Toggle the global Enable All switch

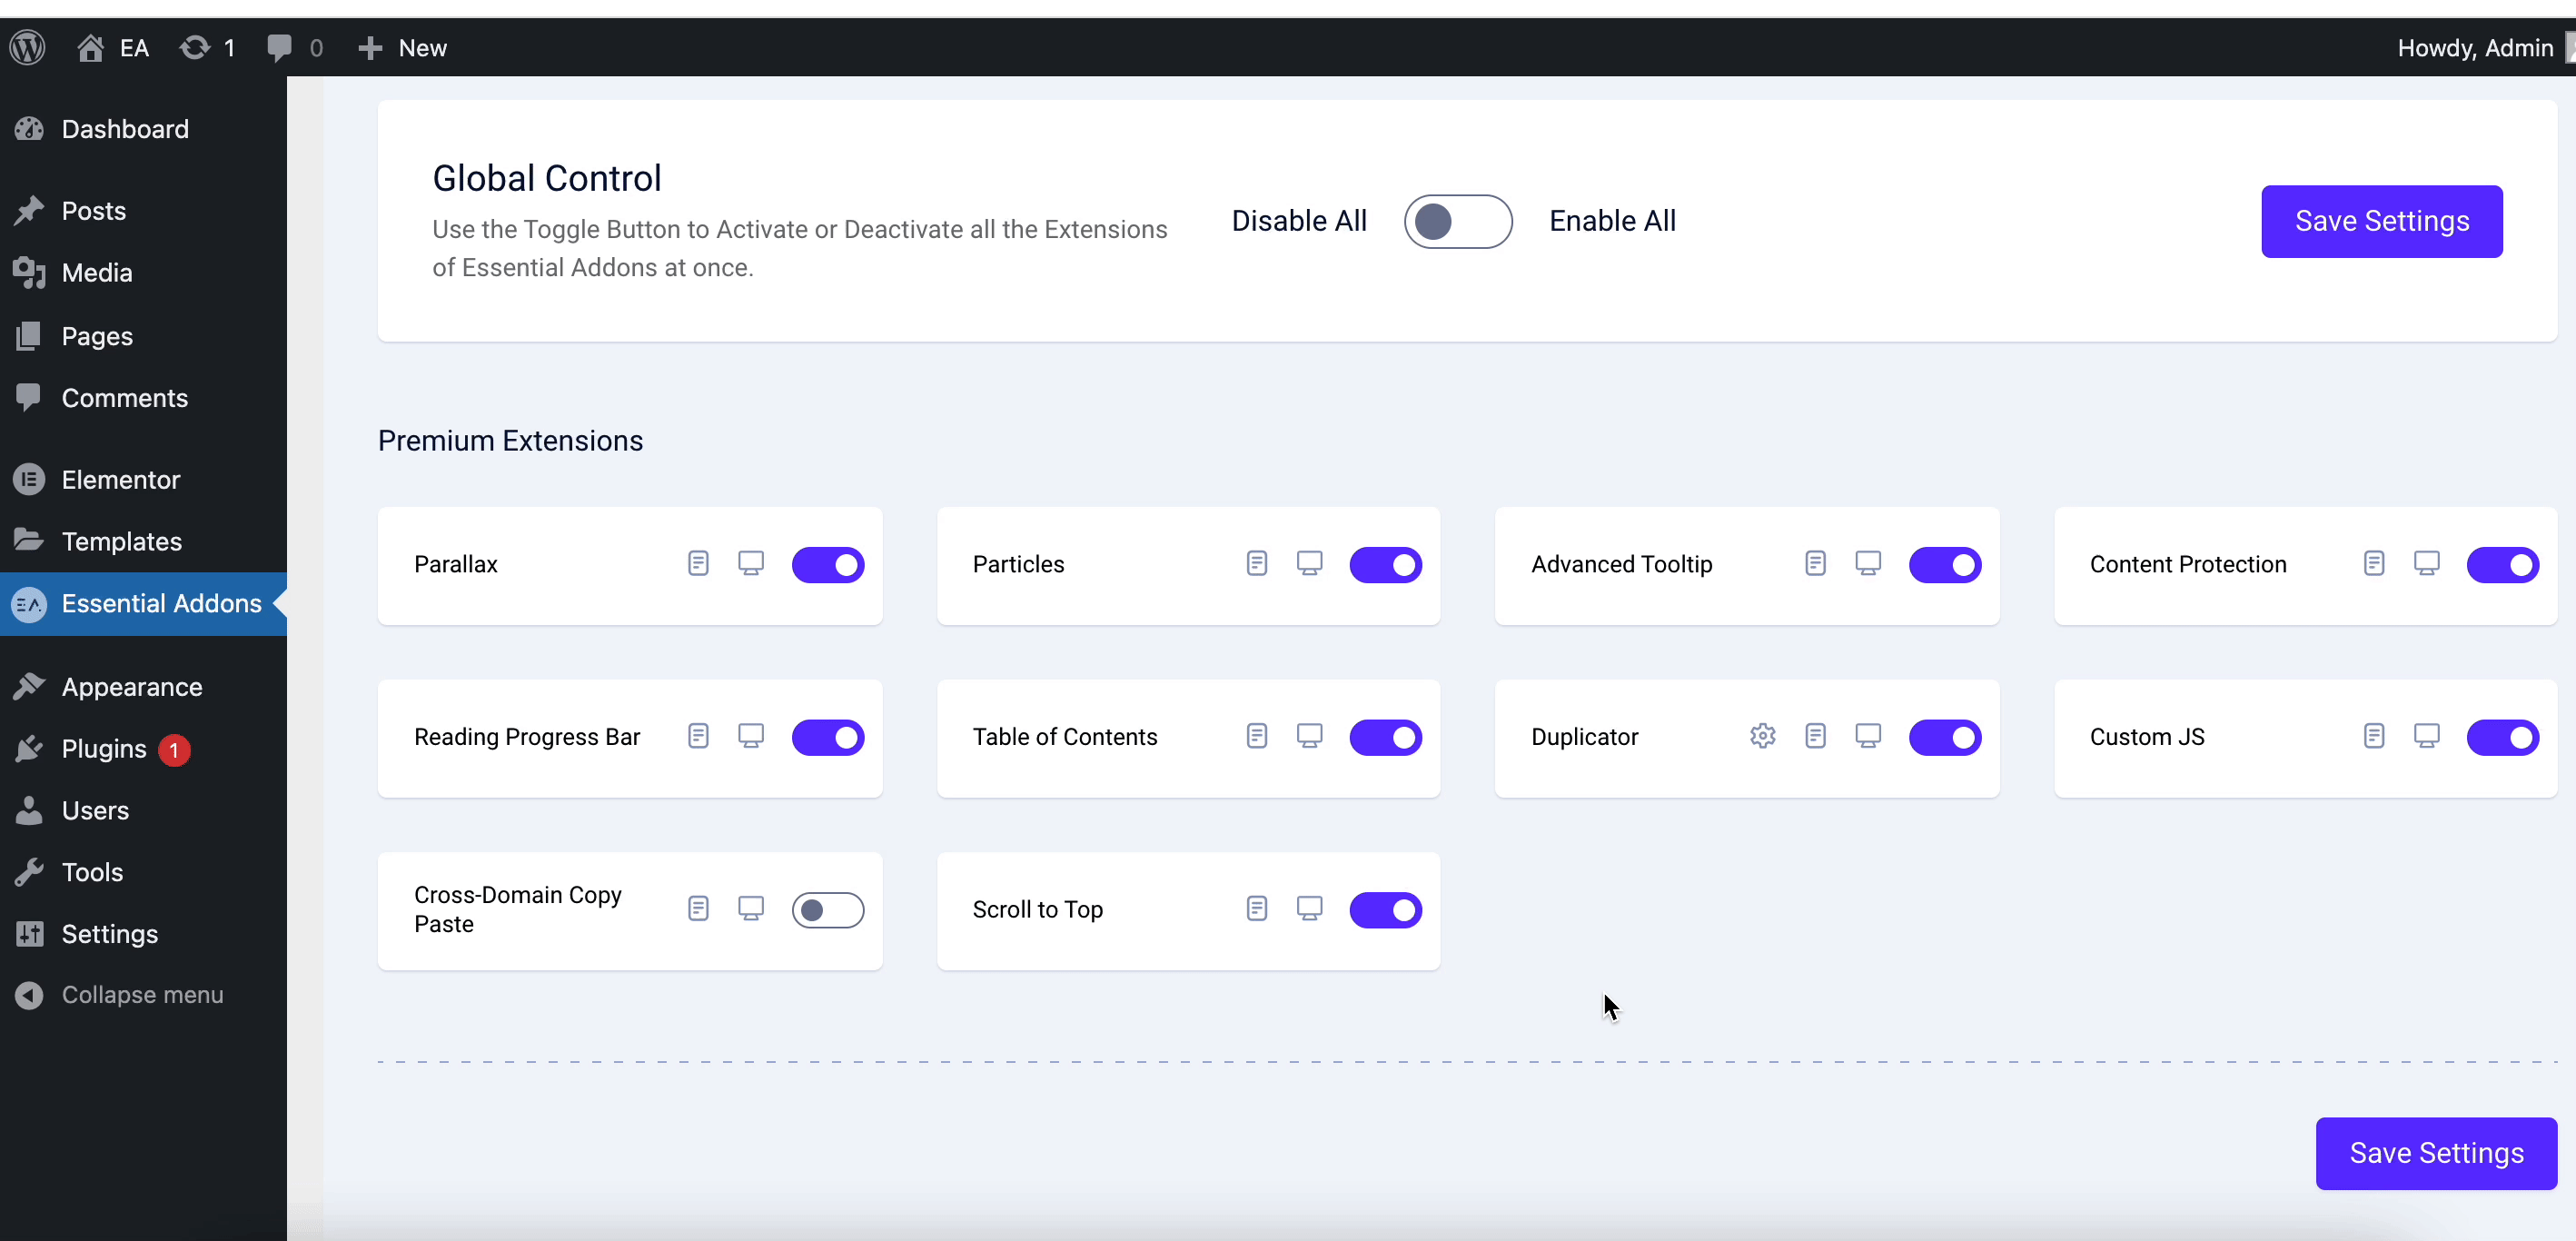point(1457,221)
